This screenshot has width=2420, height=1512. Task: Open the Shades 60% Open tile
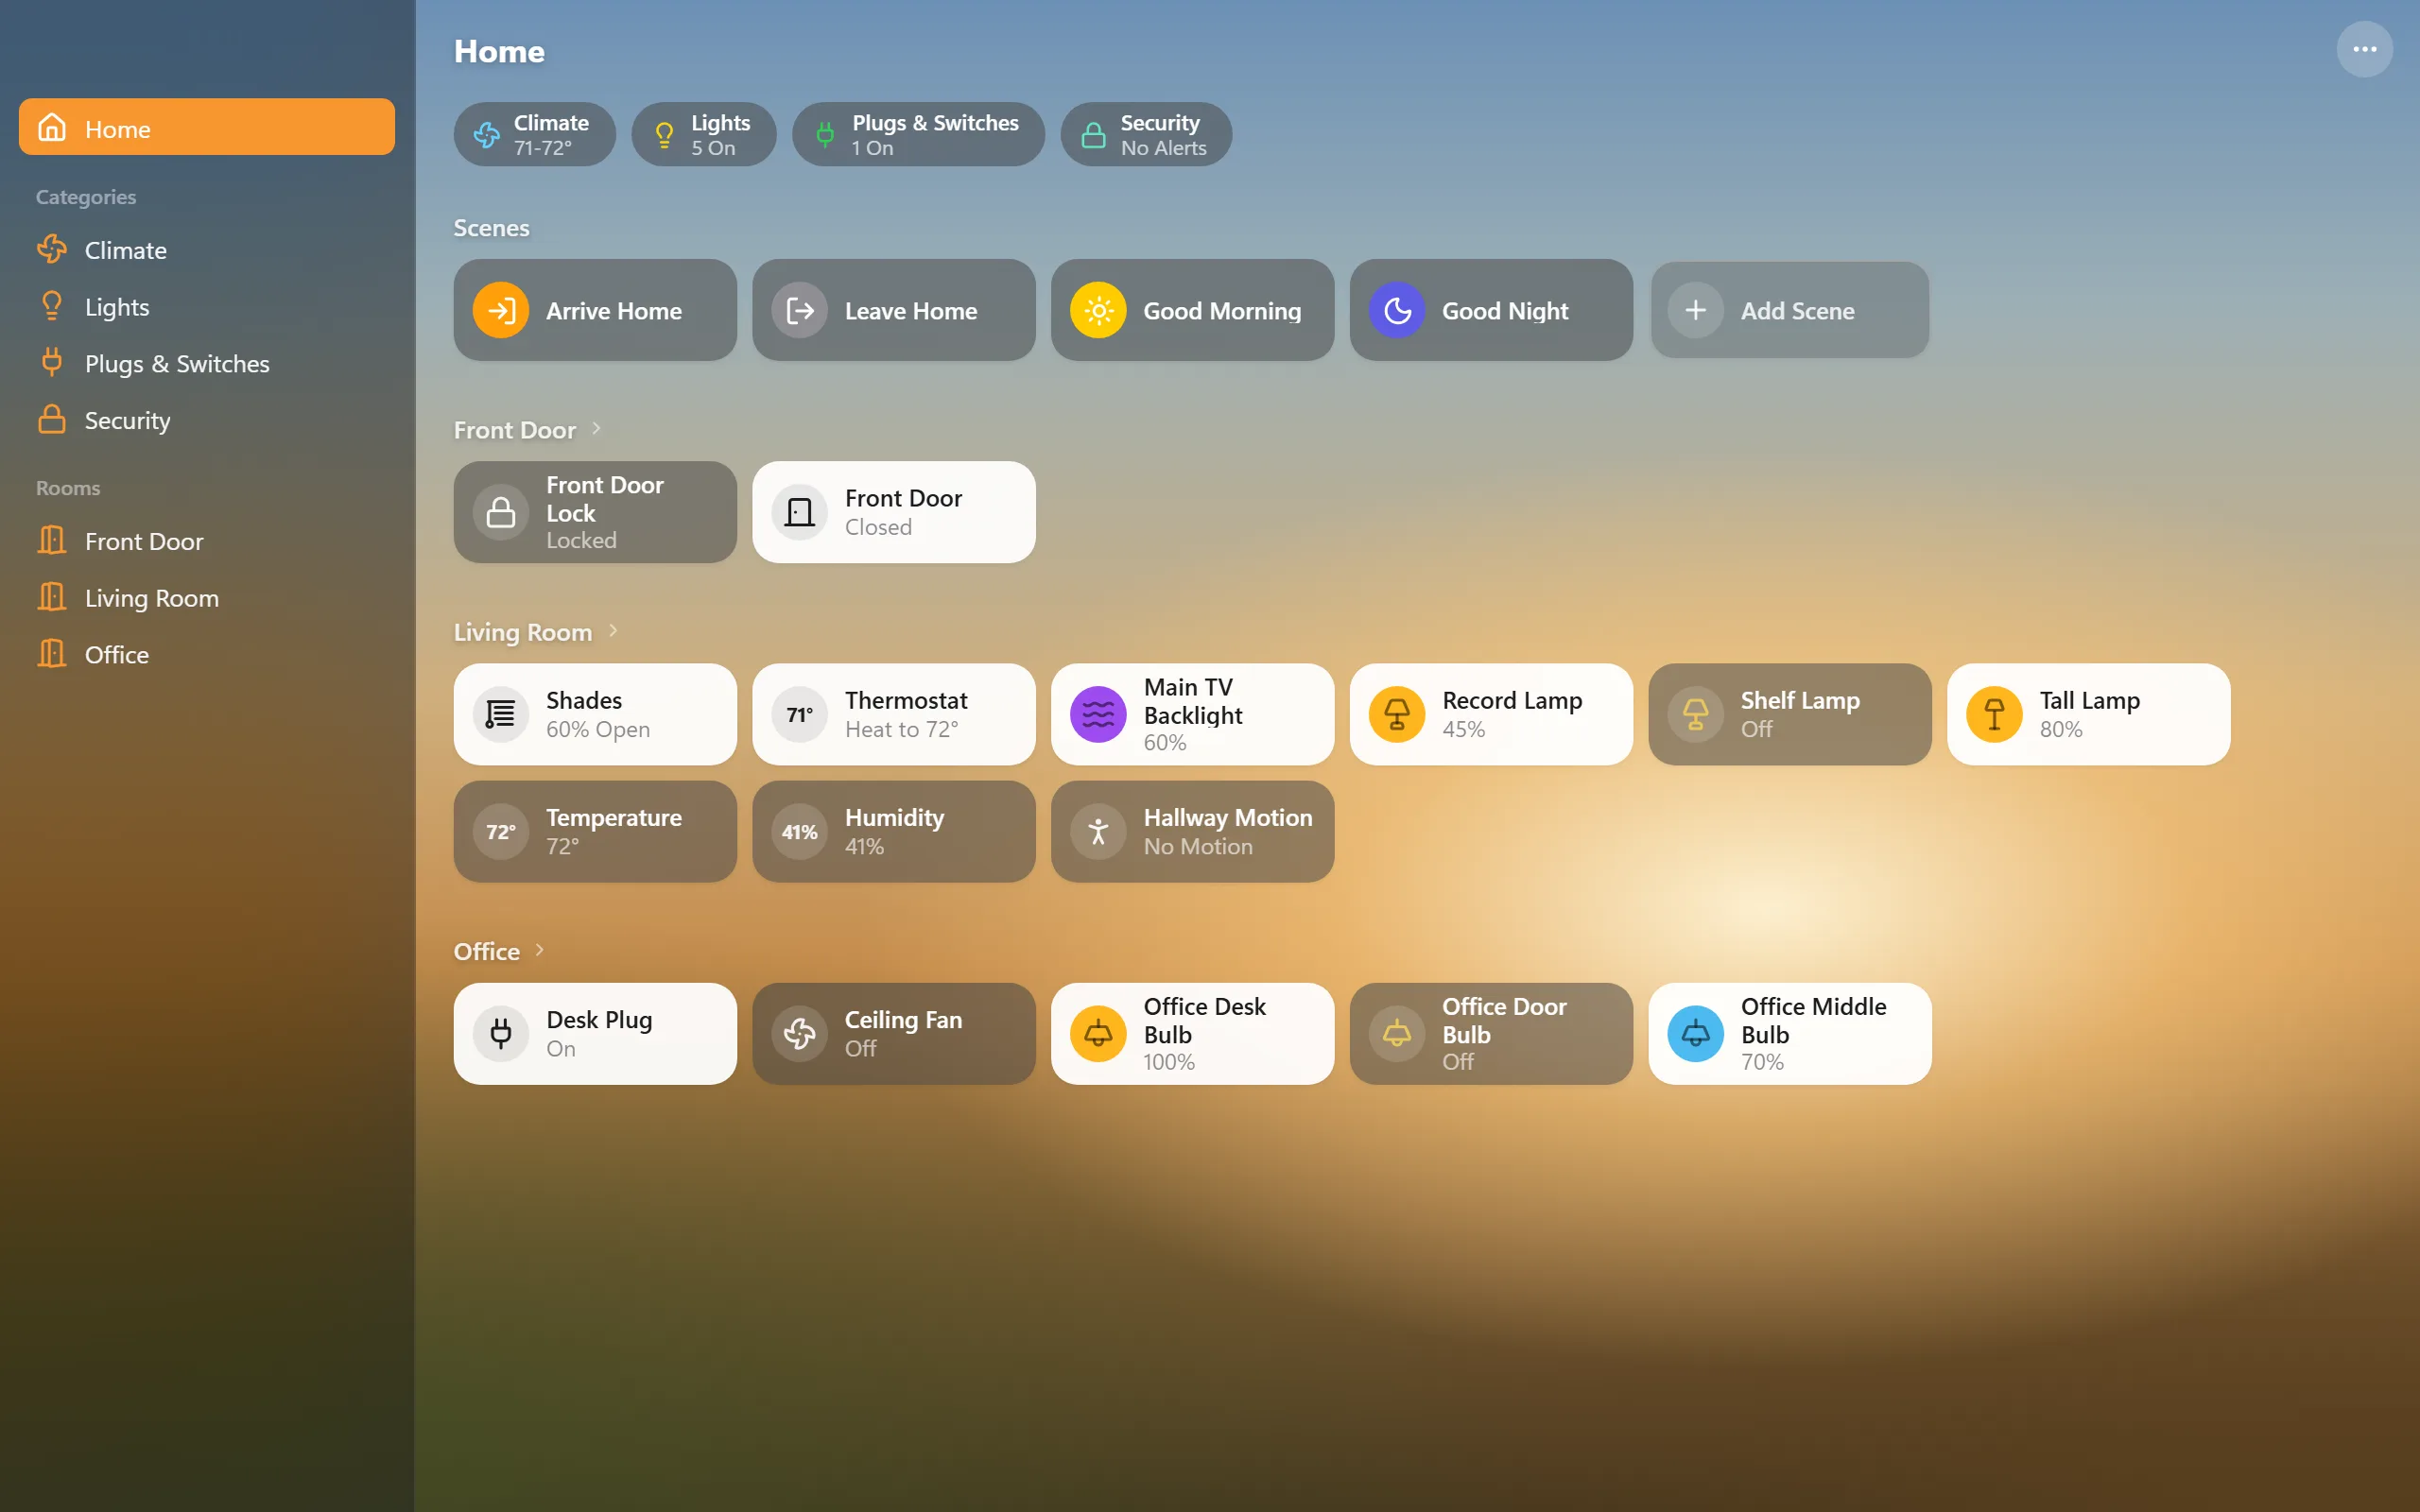(595, 714)
